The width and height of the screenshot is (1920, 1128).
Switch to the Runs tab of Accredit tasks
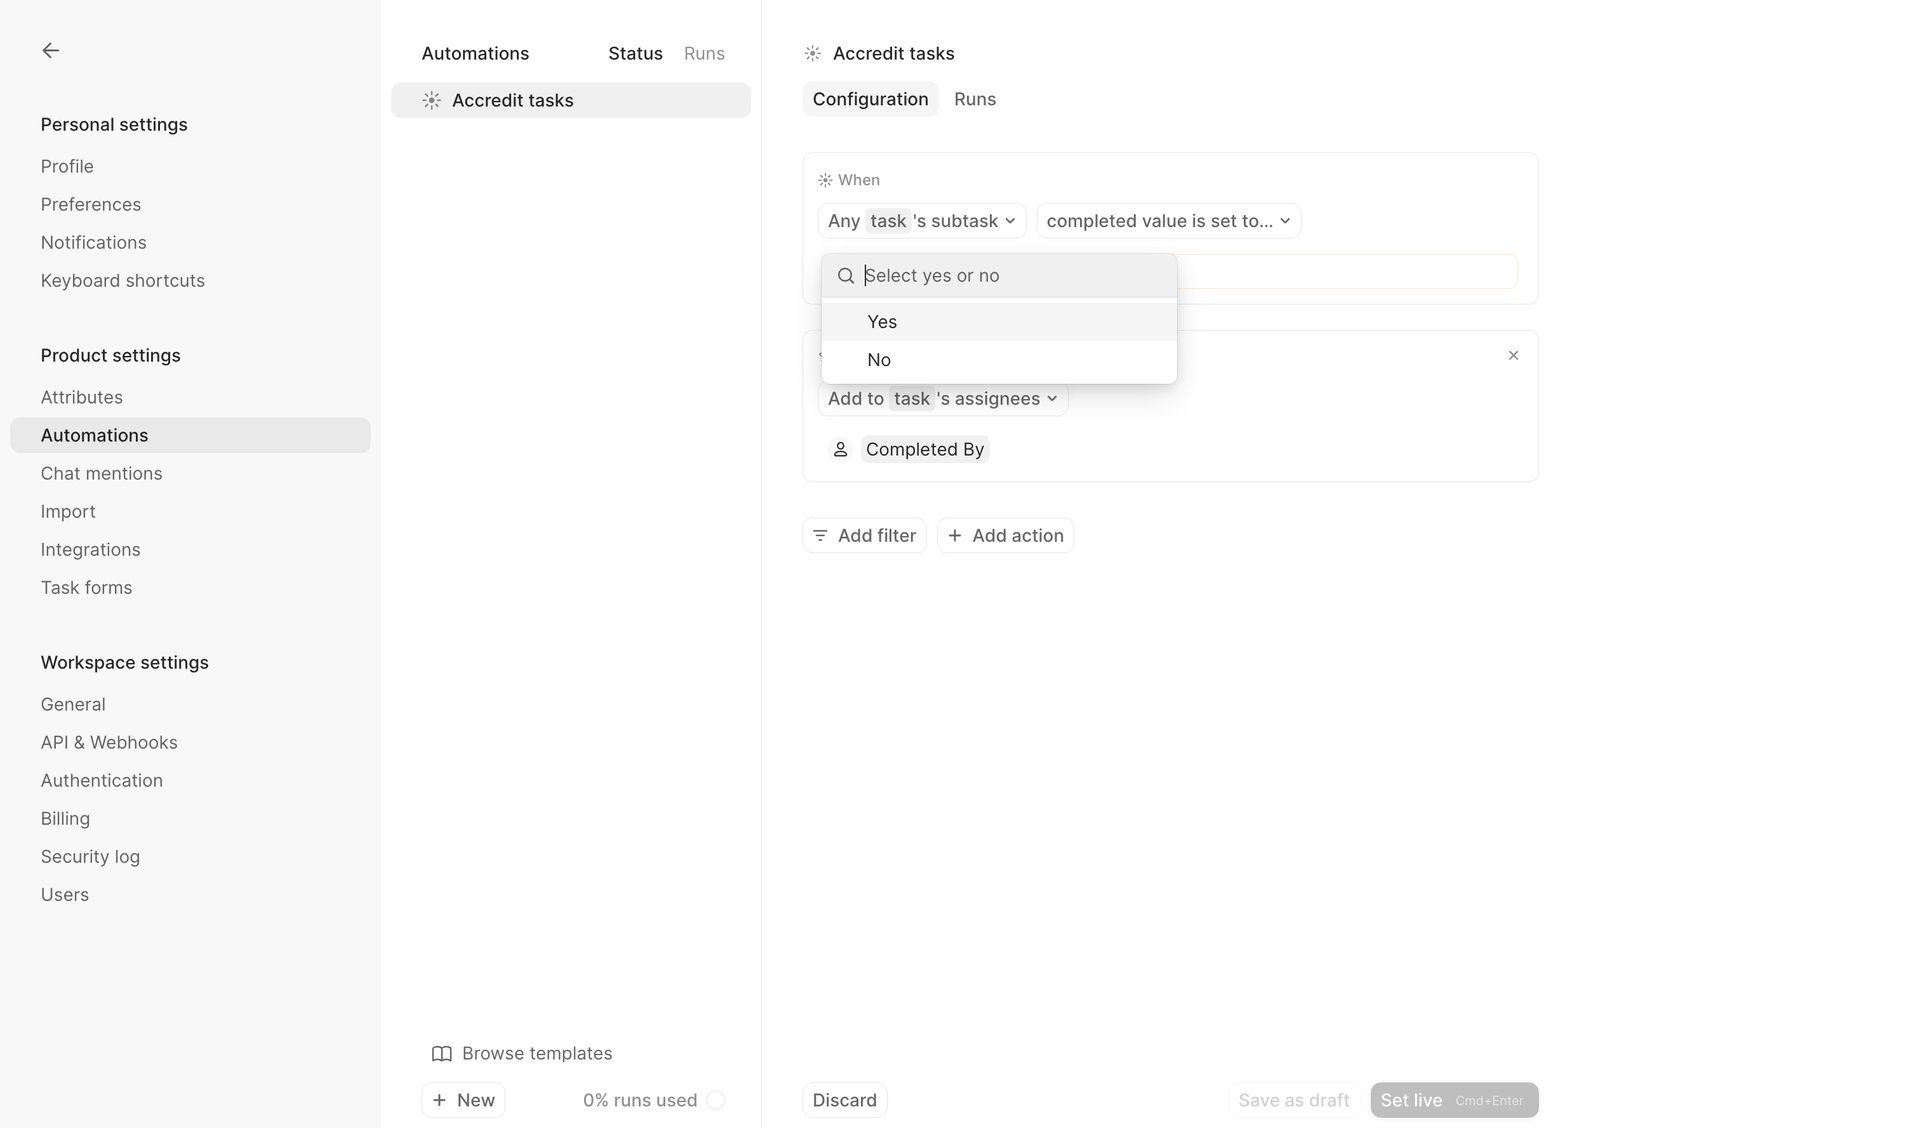(x=975, y=99)
